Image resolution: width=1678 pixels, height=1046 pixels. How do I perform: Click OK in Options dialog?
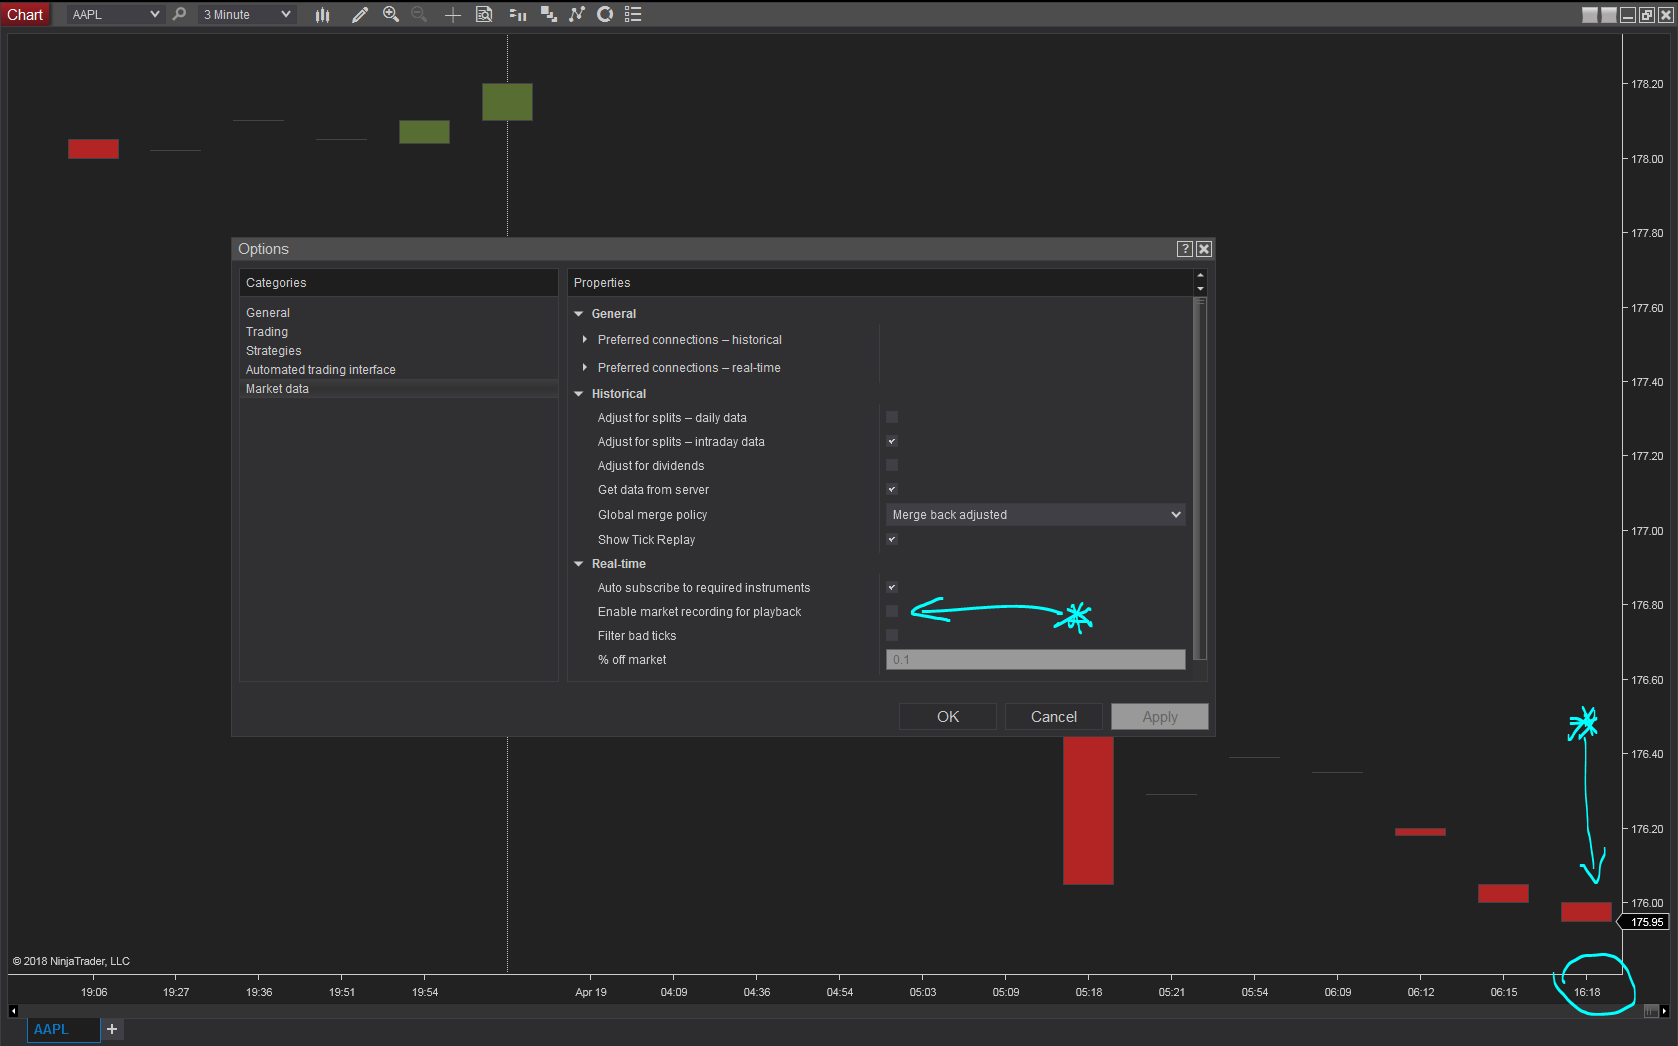(x=947, y=717)
